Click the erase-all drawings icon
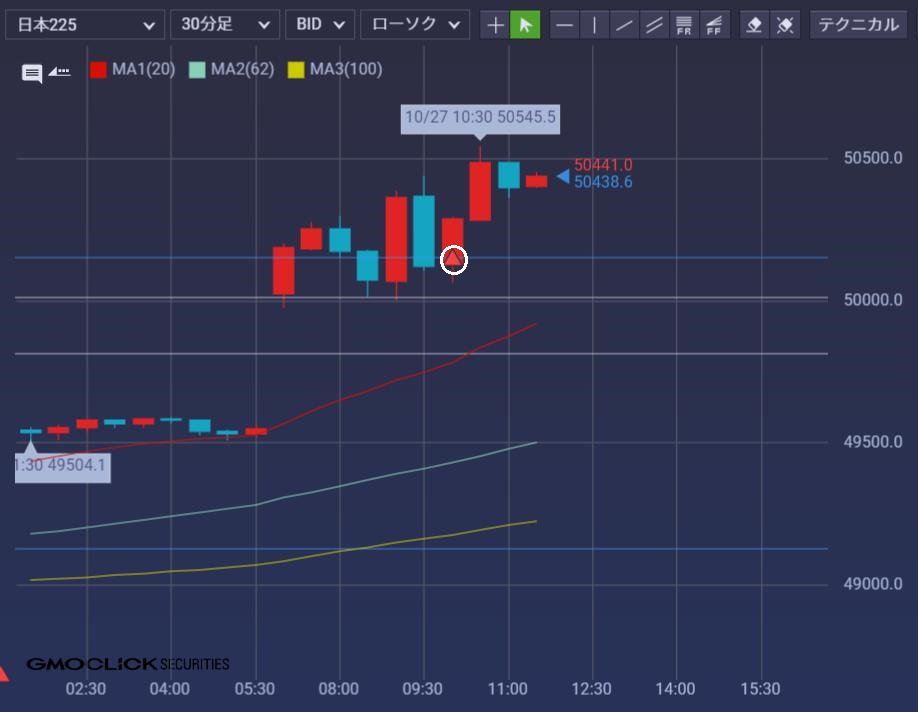 (786, 25)
